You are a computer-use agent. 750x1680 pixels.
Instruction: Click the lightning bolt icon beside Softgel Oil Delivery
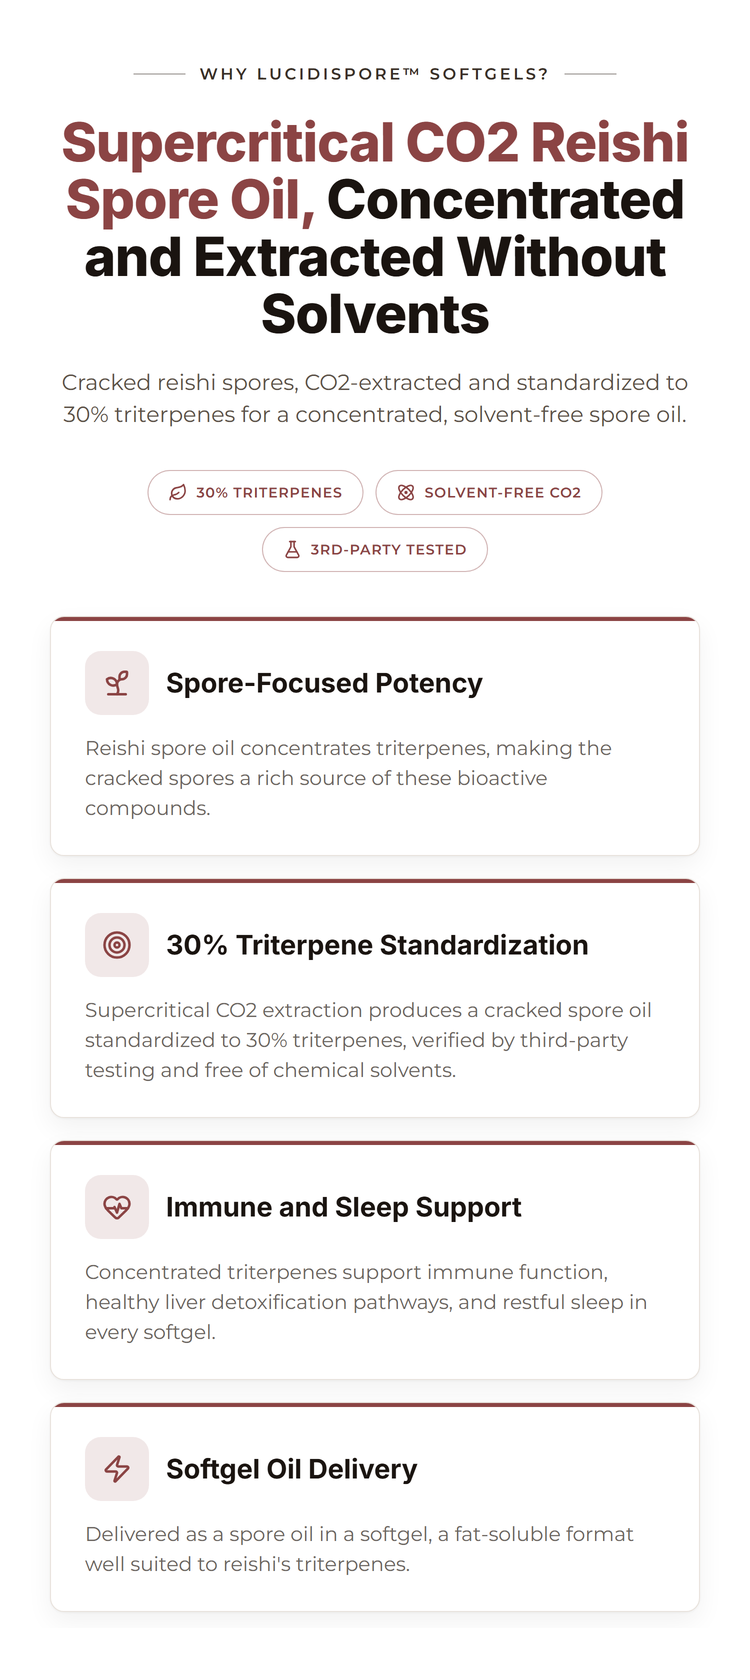117,1469
